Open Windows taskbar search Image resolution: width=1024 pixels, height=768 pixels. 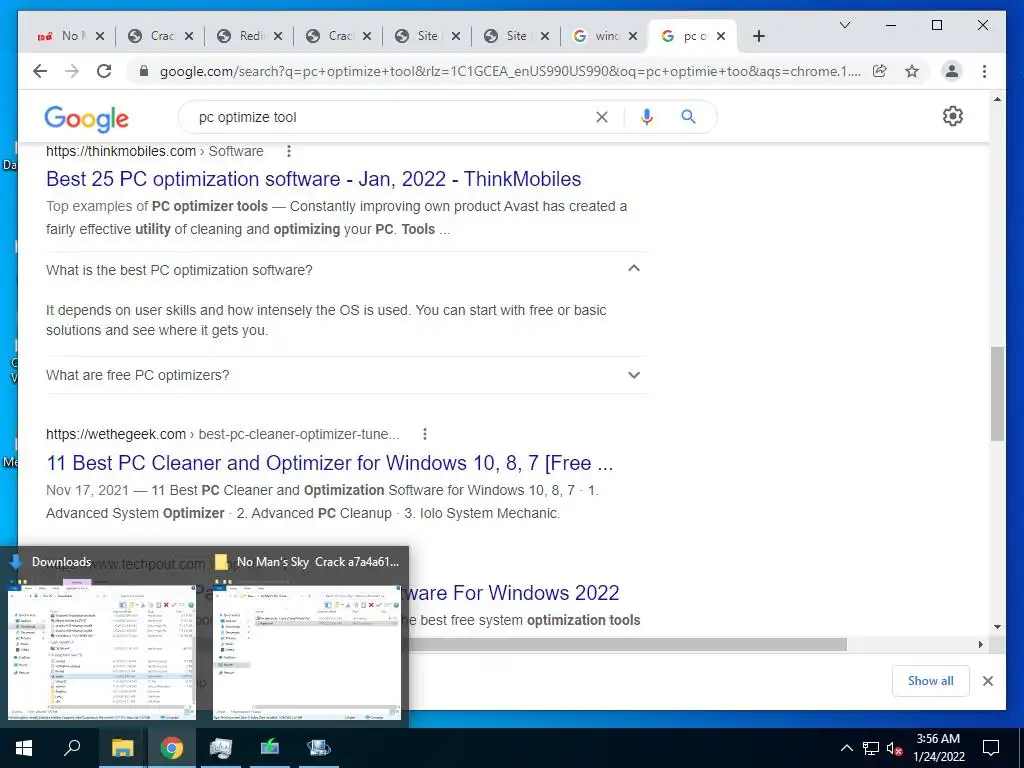coord(72,748)
